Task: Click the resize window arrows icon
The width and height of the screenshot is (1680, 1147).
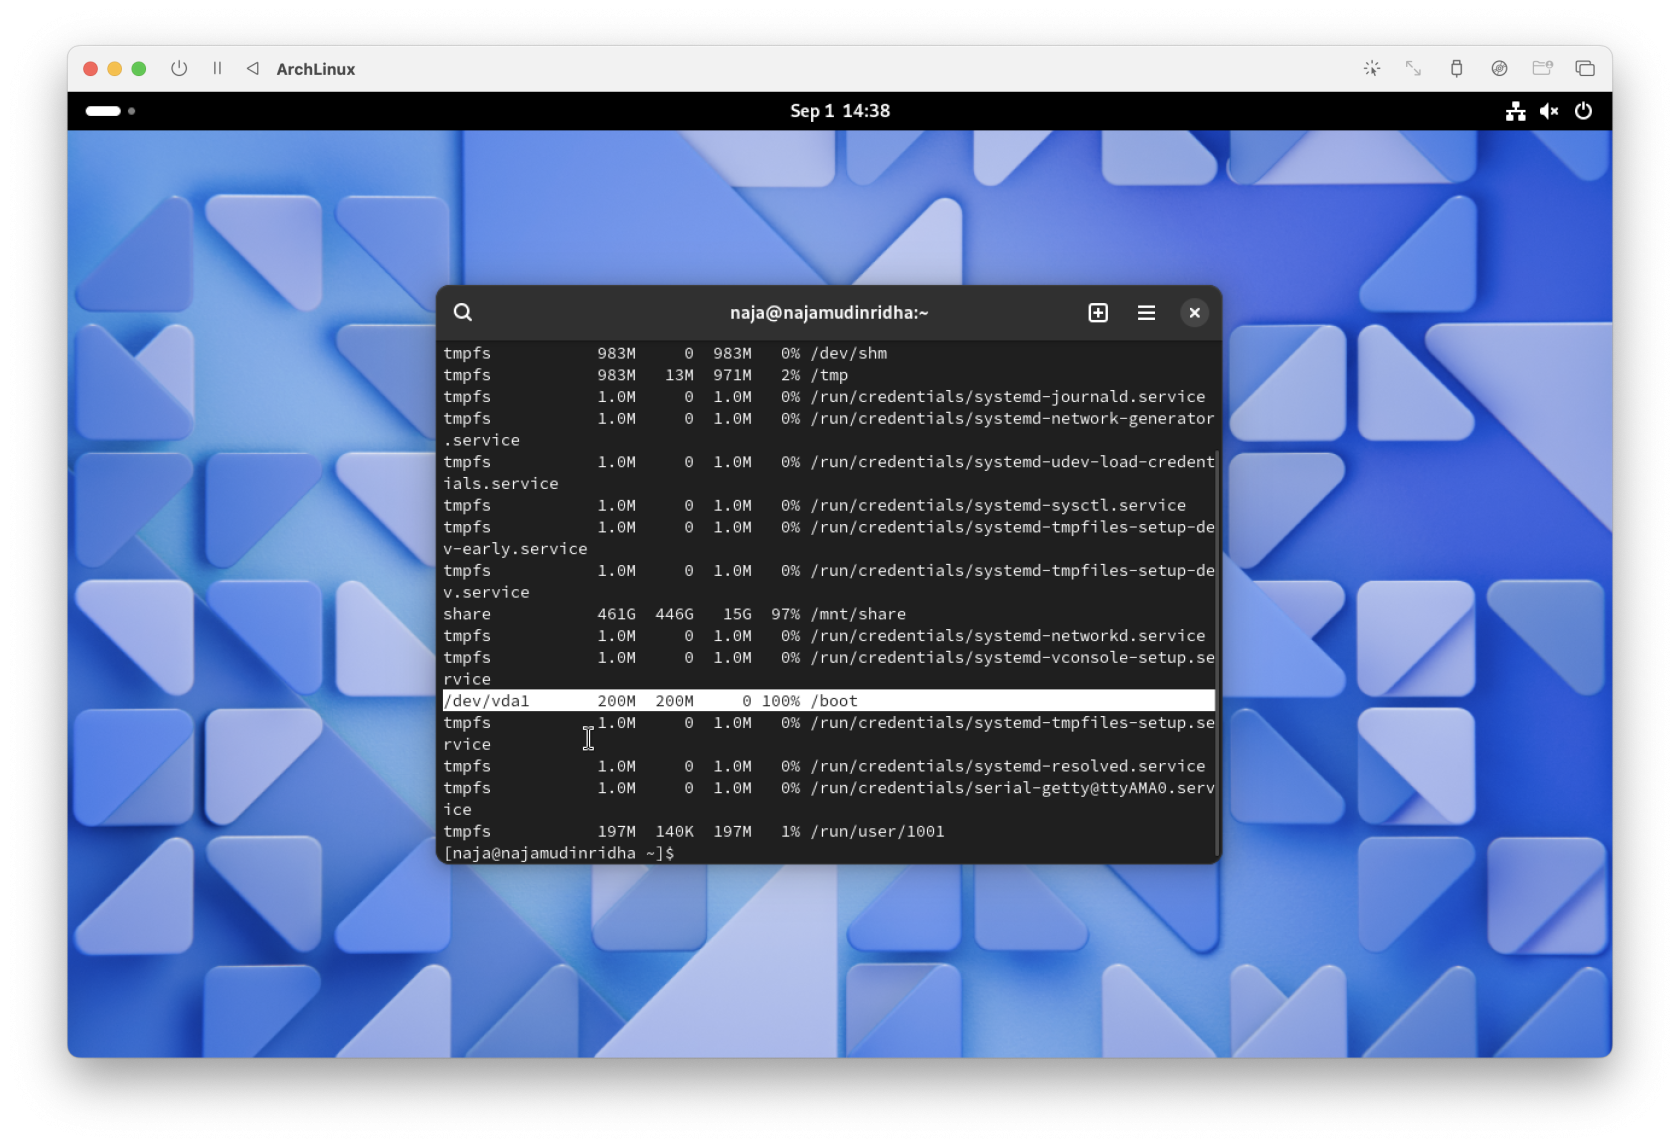Action: click(1413, 68)
